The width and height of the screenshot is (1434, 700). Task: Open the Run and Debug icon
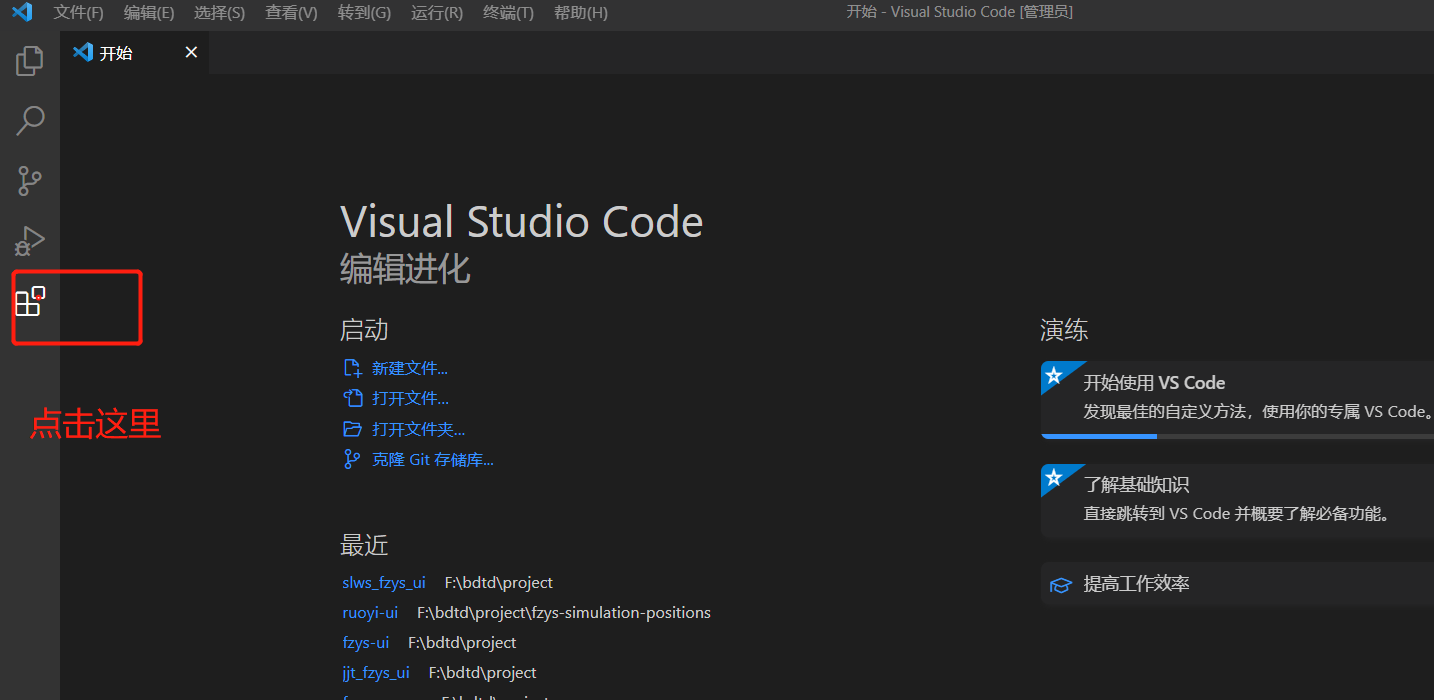(29, 240)
